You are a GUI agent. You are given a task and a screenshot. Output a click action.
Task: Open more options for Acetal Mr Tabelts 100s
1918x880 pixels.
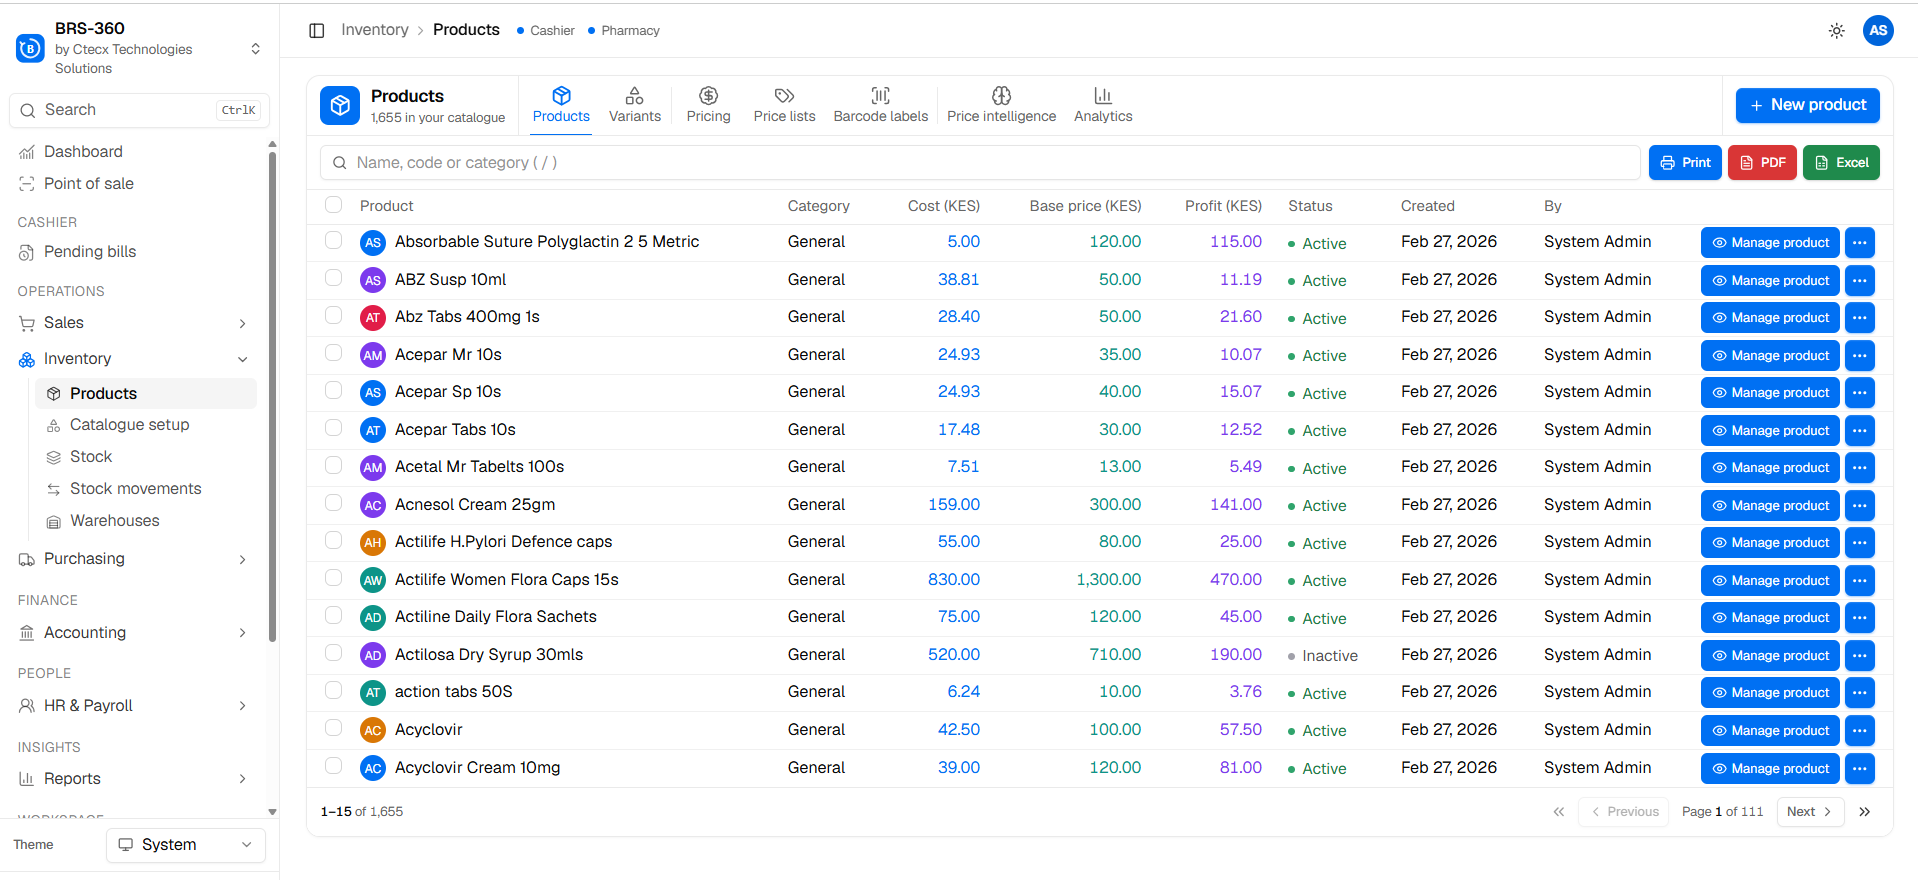[1860, 468]
